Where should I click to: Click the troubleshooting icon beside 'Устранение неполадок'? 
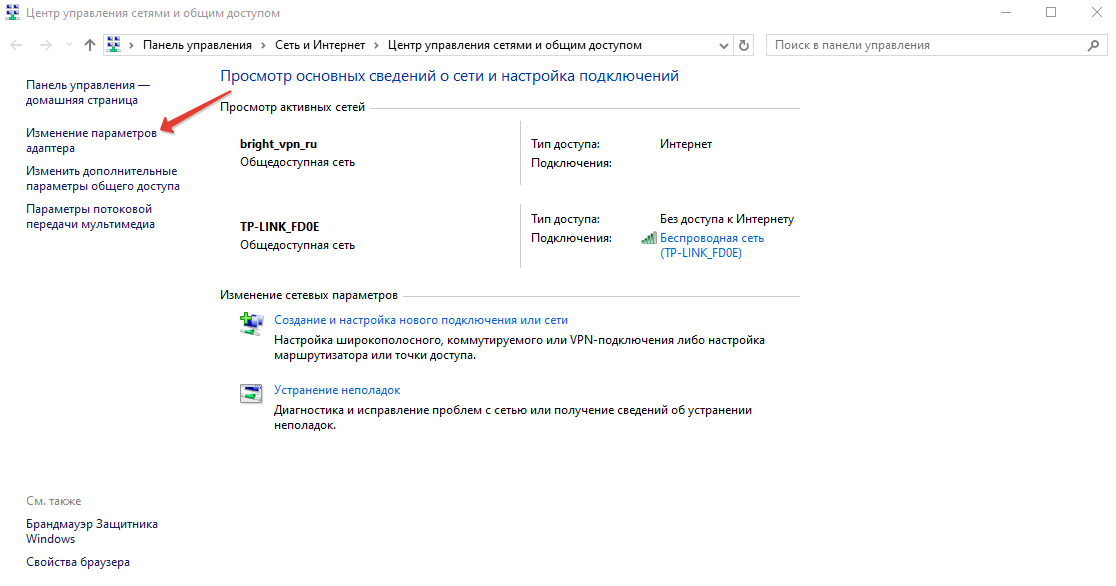point(250,393)
